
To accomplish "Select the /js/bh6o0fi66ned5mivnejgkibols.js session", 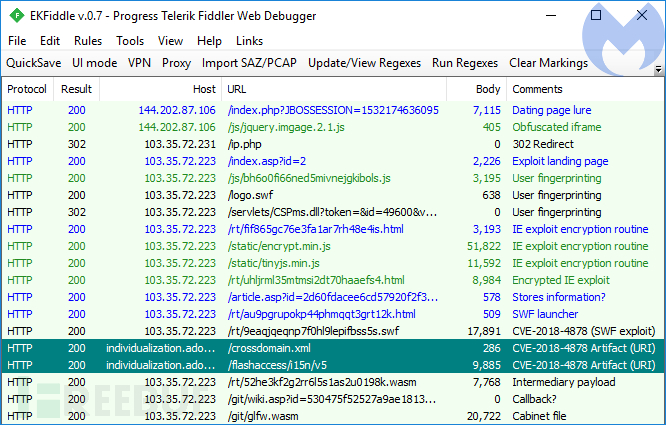I will click(x=333, y=178).
